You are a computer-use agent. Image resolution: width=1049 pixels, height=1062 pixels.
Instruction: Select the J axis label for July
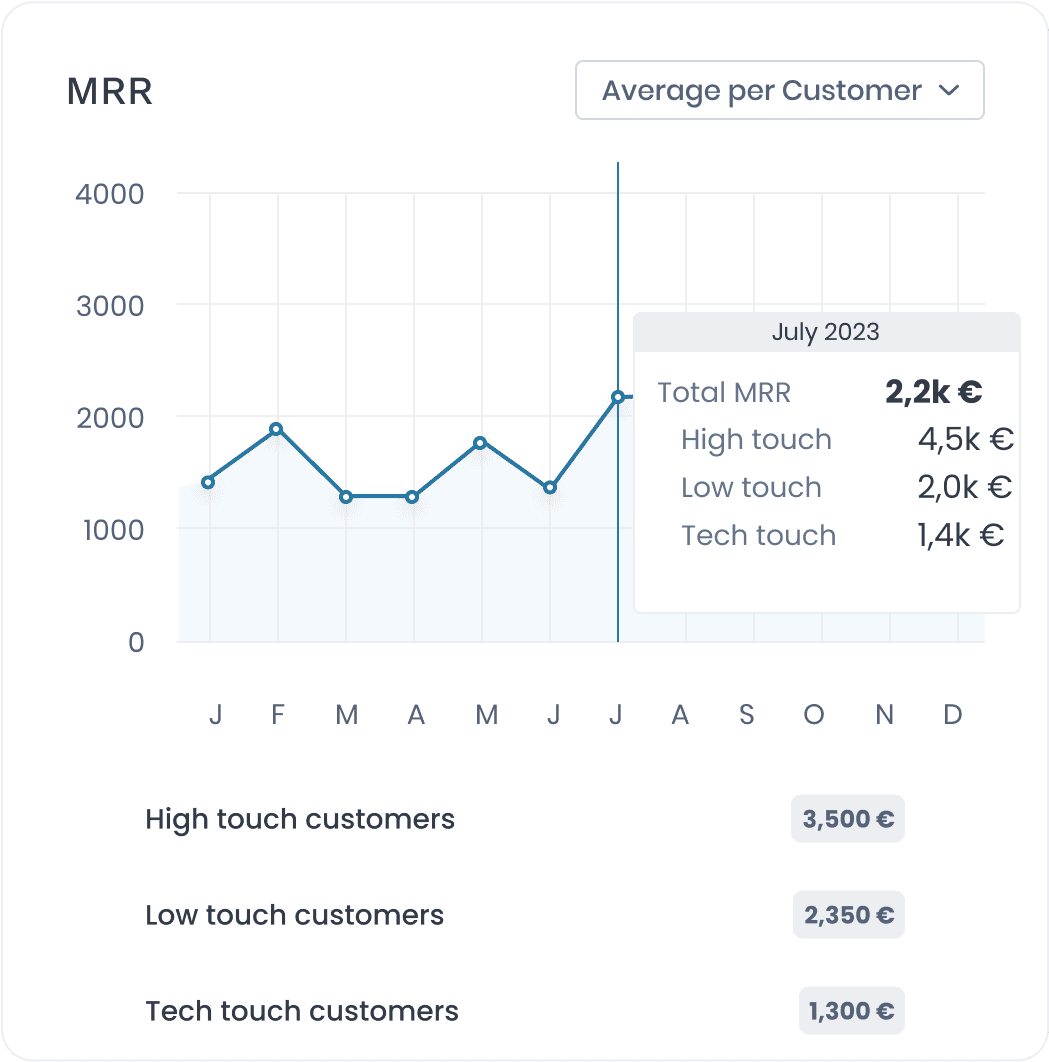tap(617, 714)
